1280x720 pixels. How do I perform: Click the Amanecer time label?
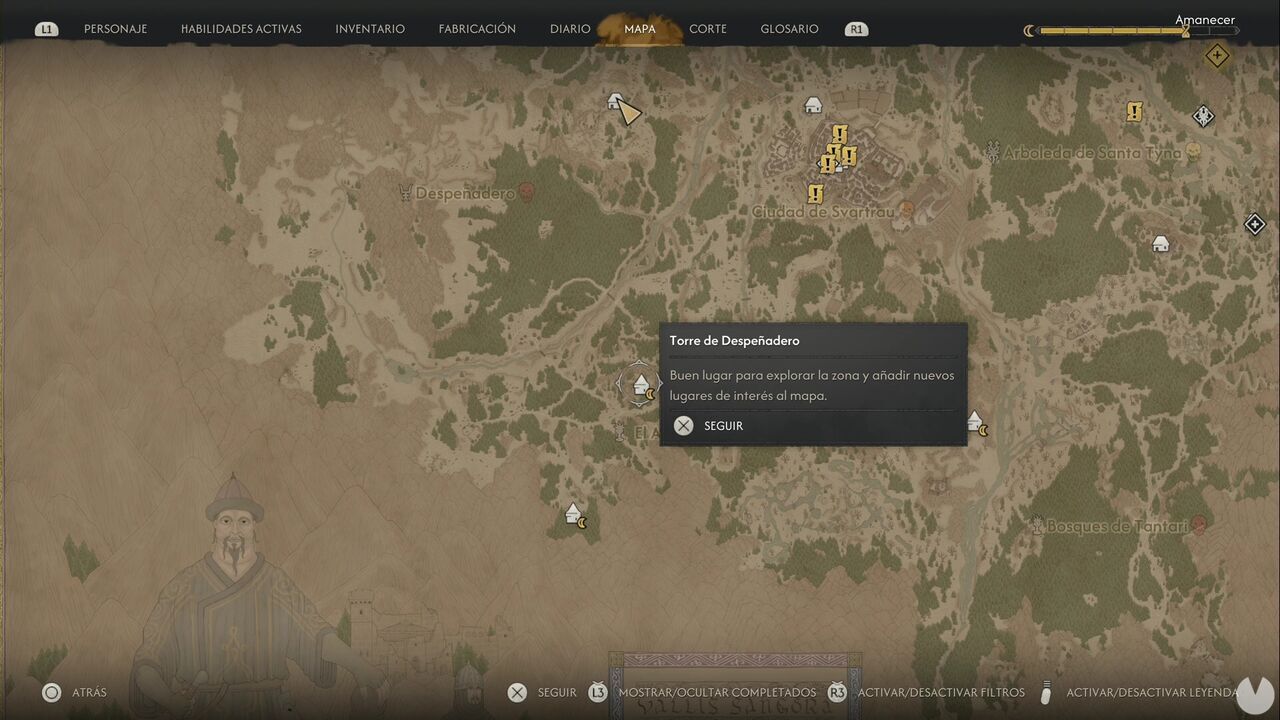(1205, 20)
